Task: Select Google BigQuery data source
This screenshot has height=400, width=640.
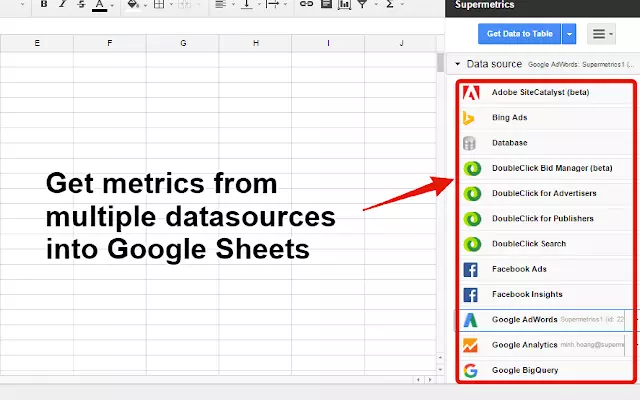Action: click(x=546, y=371)
